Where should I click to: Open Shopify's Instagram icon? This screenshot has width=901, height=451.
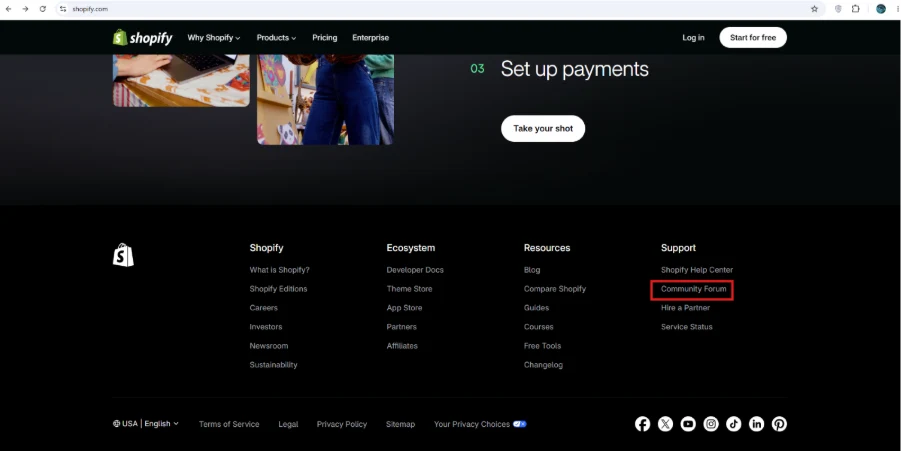click(711, 424)
